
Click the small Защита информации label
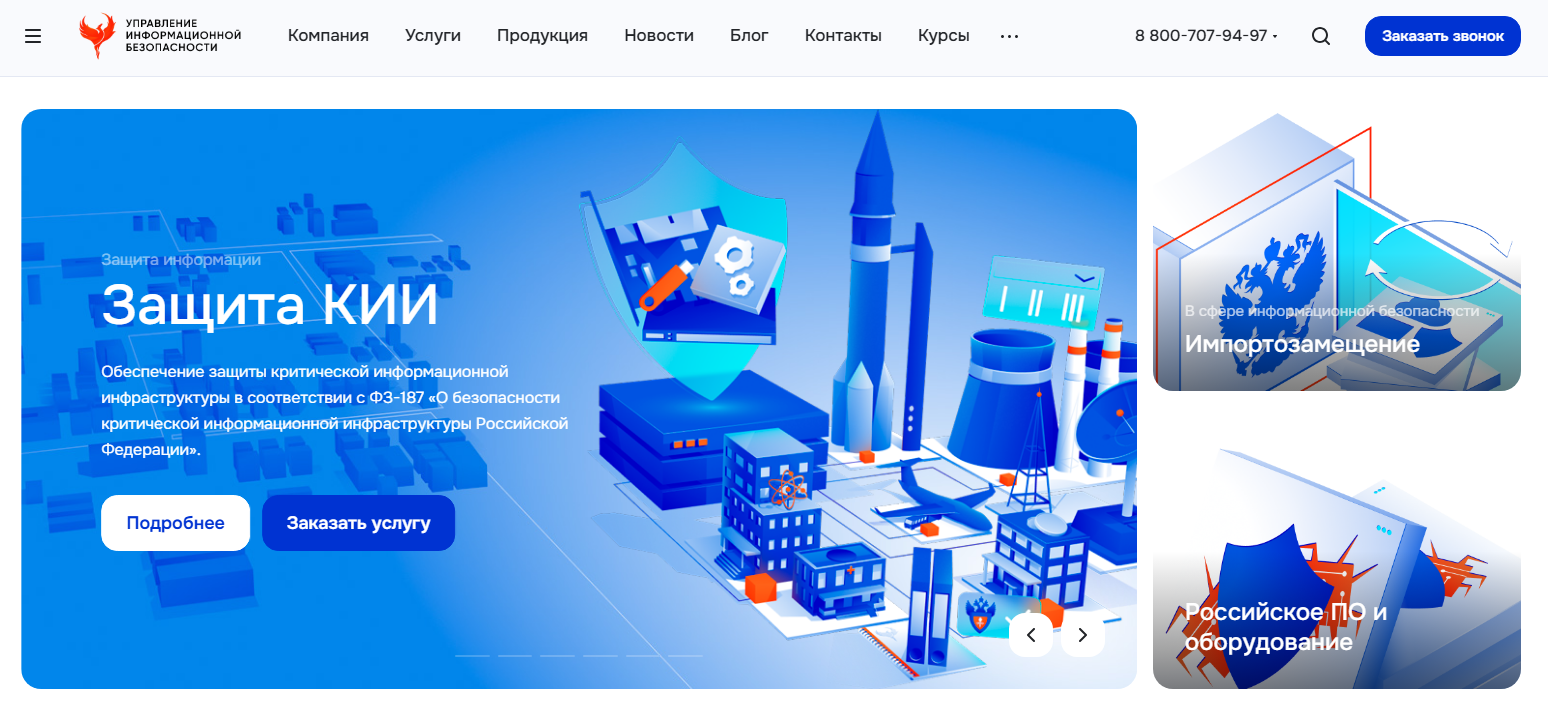181,260
